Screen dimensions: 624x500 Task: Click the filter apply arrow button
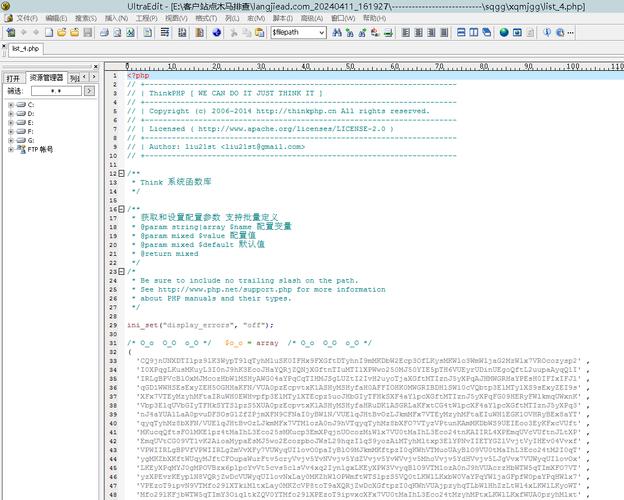90,91
